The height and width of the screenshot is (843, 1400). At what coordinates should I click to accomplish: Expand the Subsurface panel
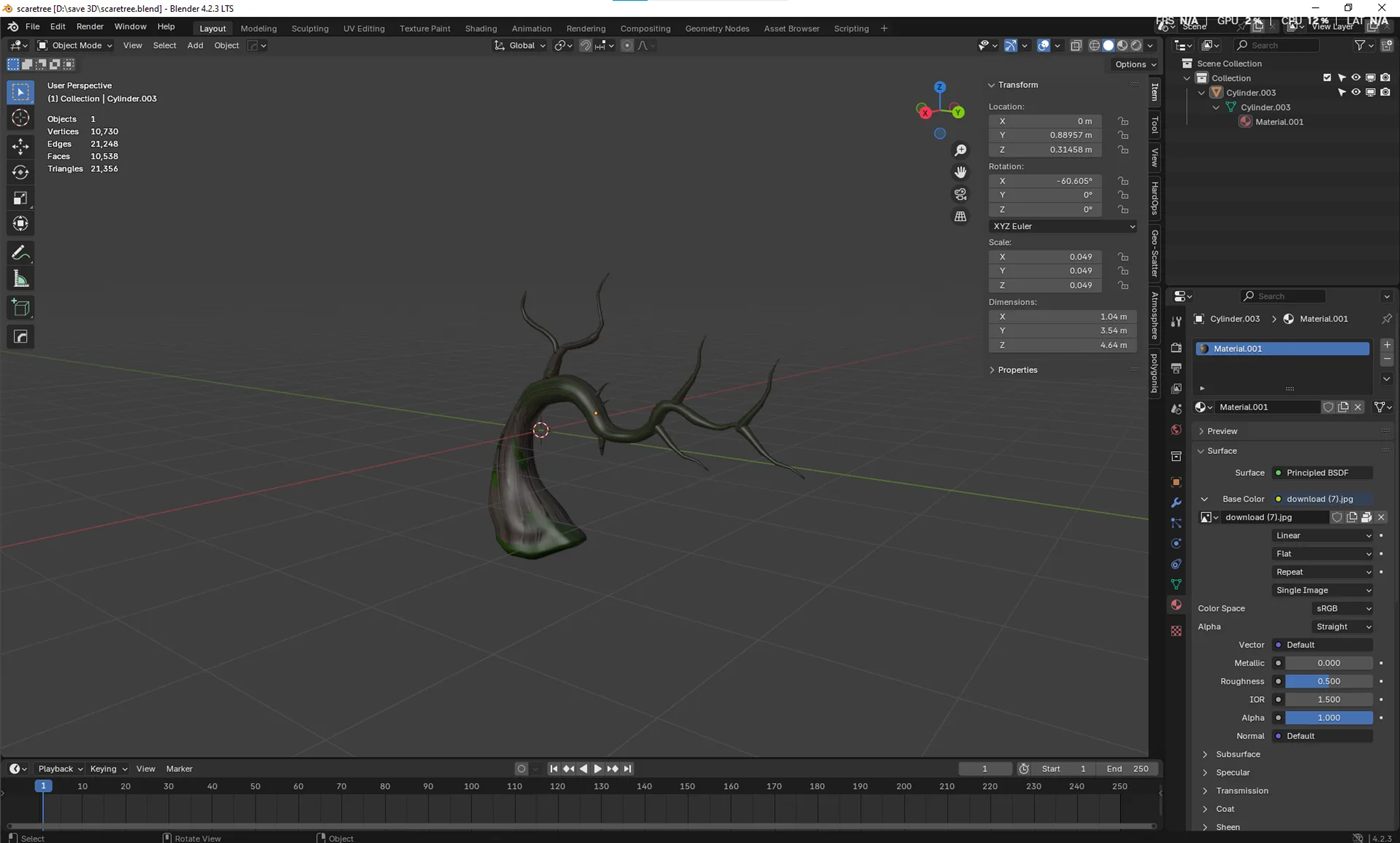[1237, 754]
